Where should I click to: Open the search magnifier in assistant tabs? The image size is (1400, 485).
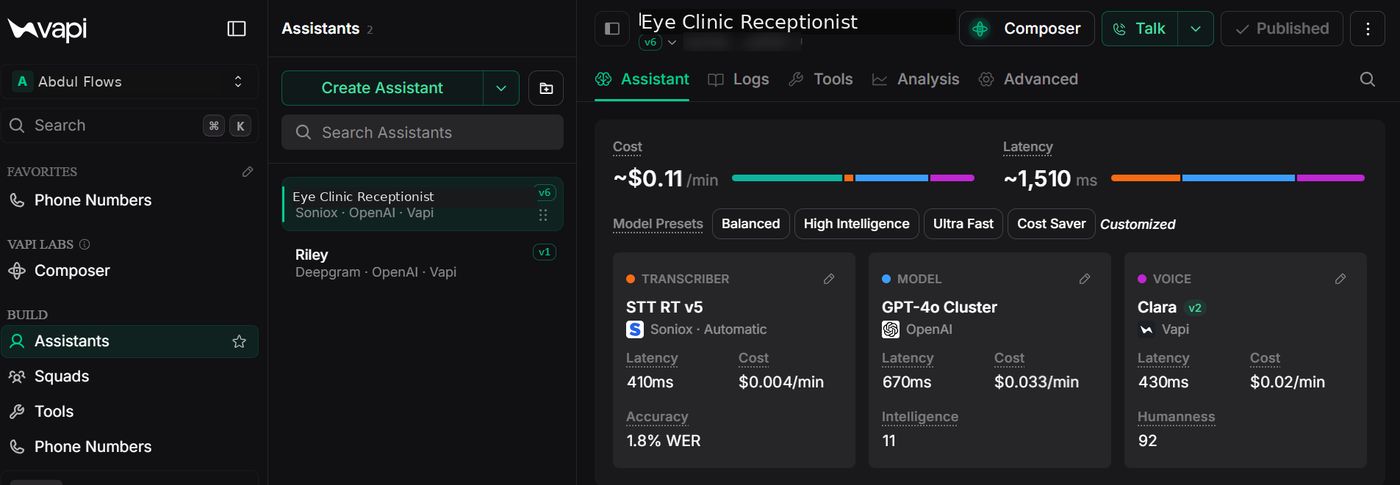[1367, 79]
